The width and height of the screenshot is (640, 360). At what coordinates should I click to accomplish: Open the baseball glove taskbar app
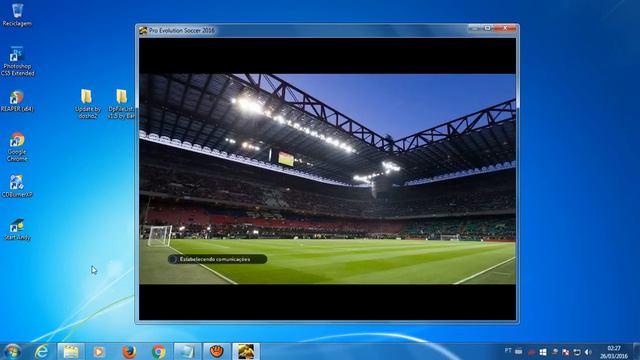pyautogui.click(x=217, y=351)
